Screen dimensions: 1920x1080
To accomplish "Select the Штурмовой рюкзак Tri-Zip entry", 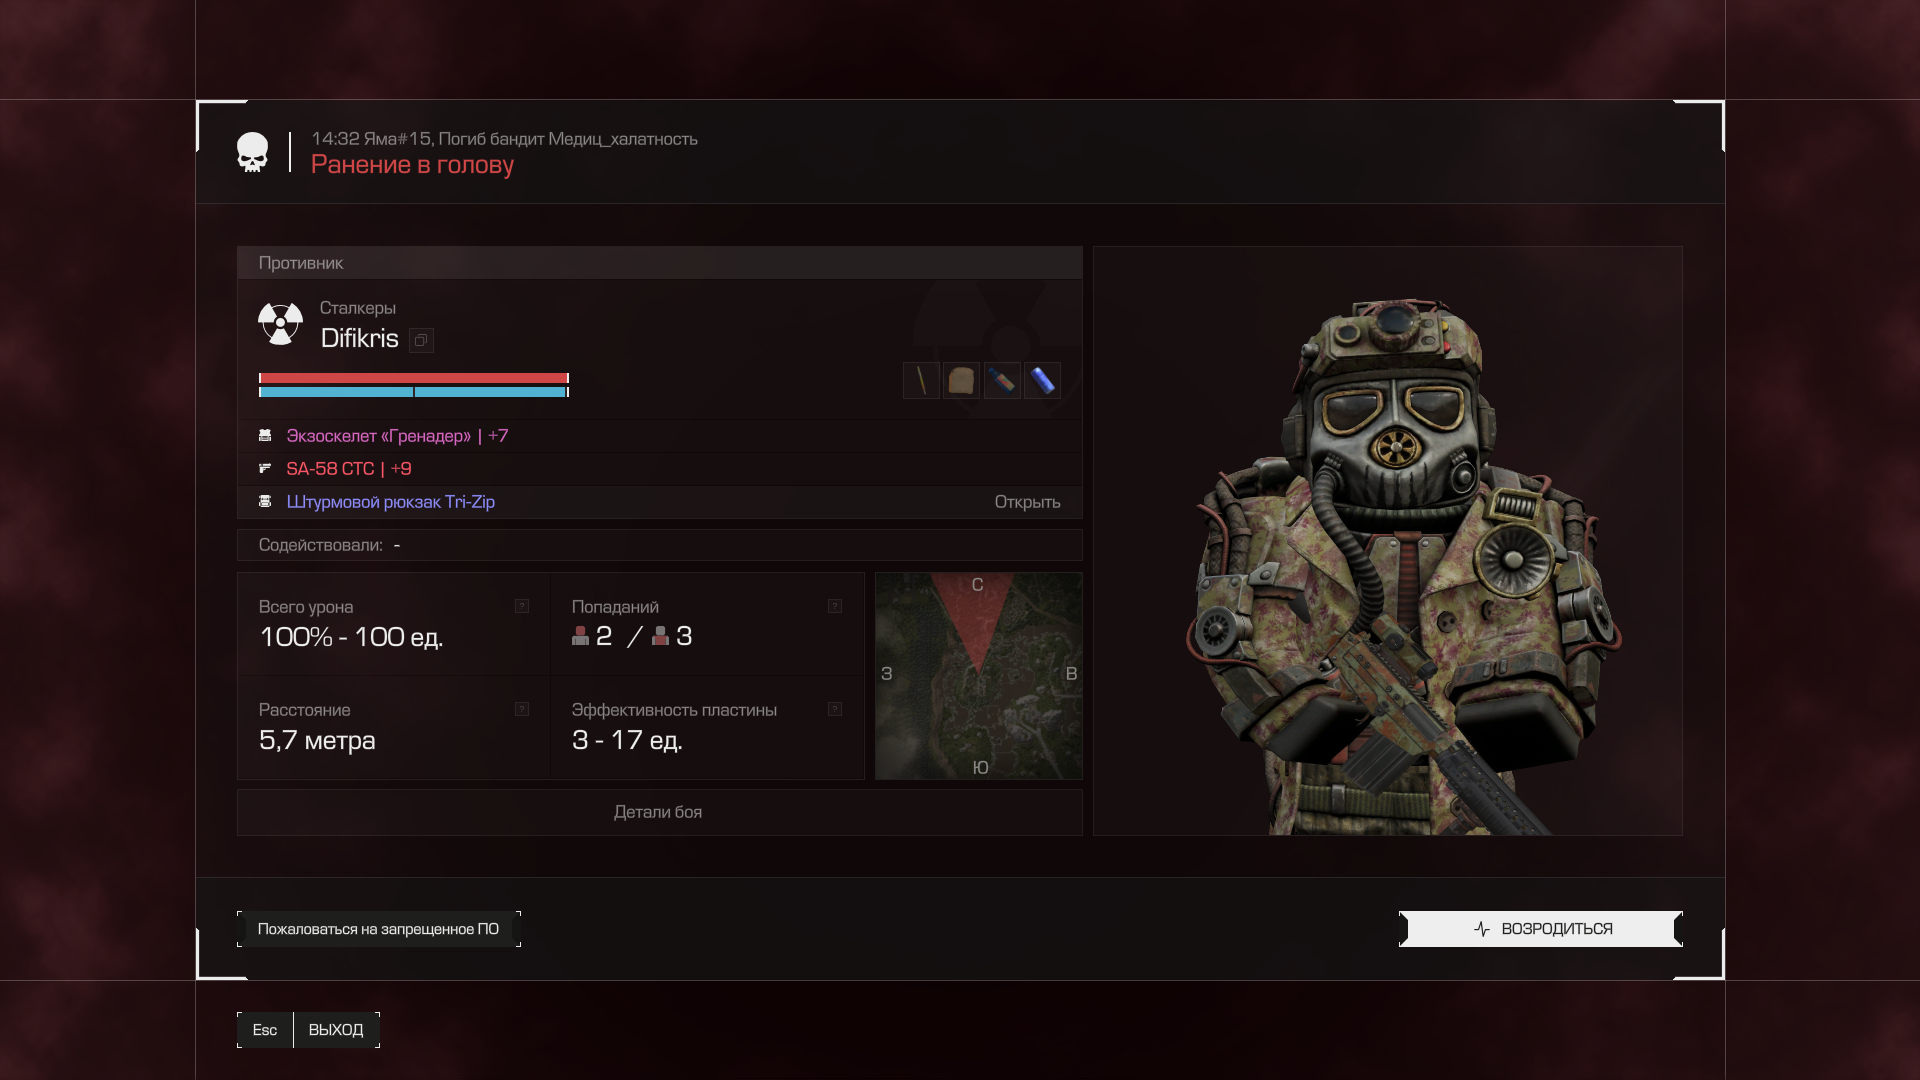I will (659, 502).
